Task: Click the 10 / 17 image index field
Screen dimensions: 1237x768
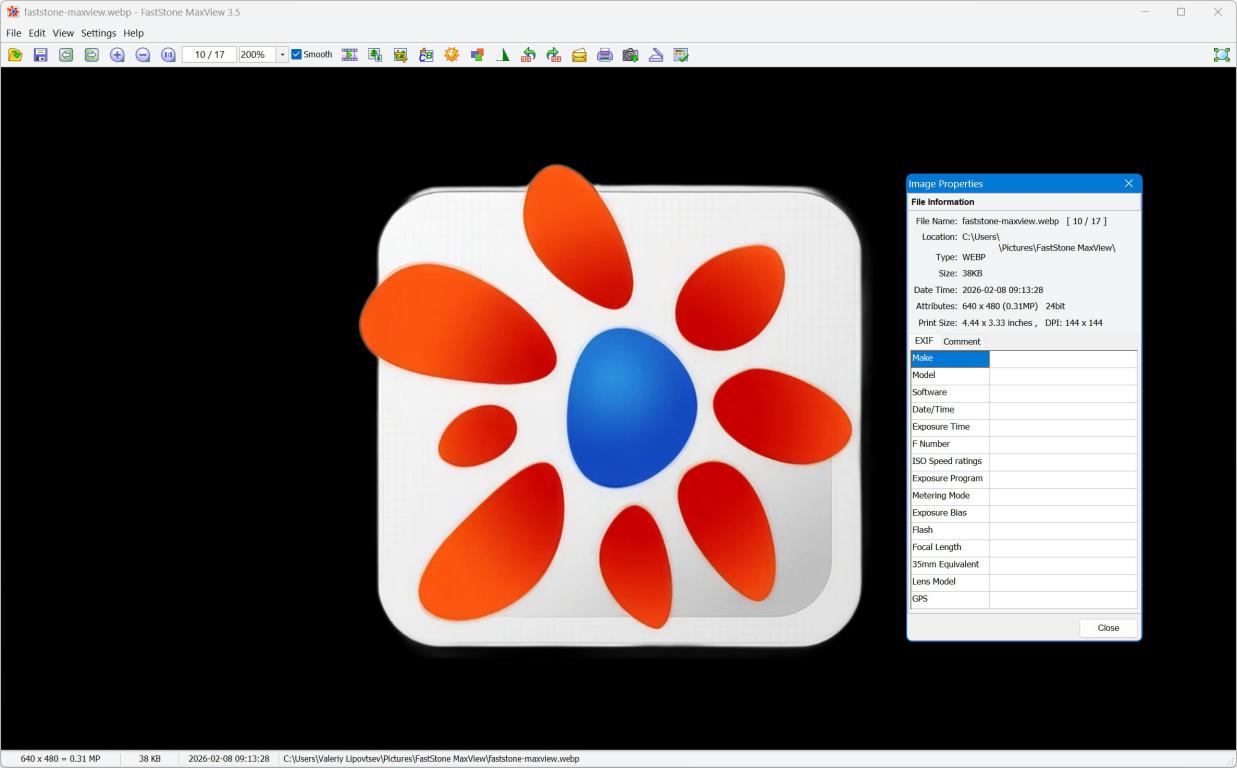Action: [209, 55]
